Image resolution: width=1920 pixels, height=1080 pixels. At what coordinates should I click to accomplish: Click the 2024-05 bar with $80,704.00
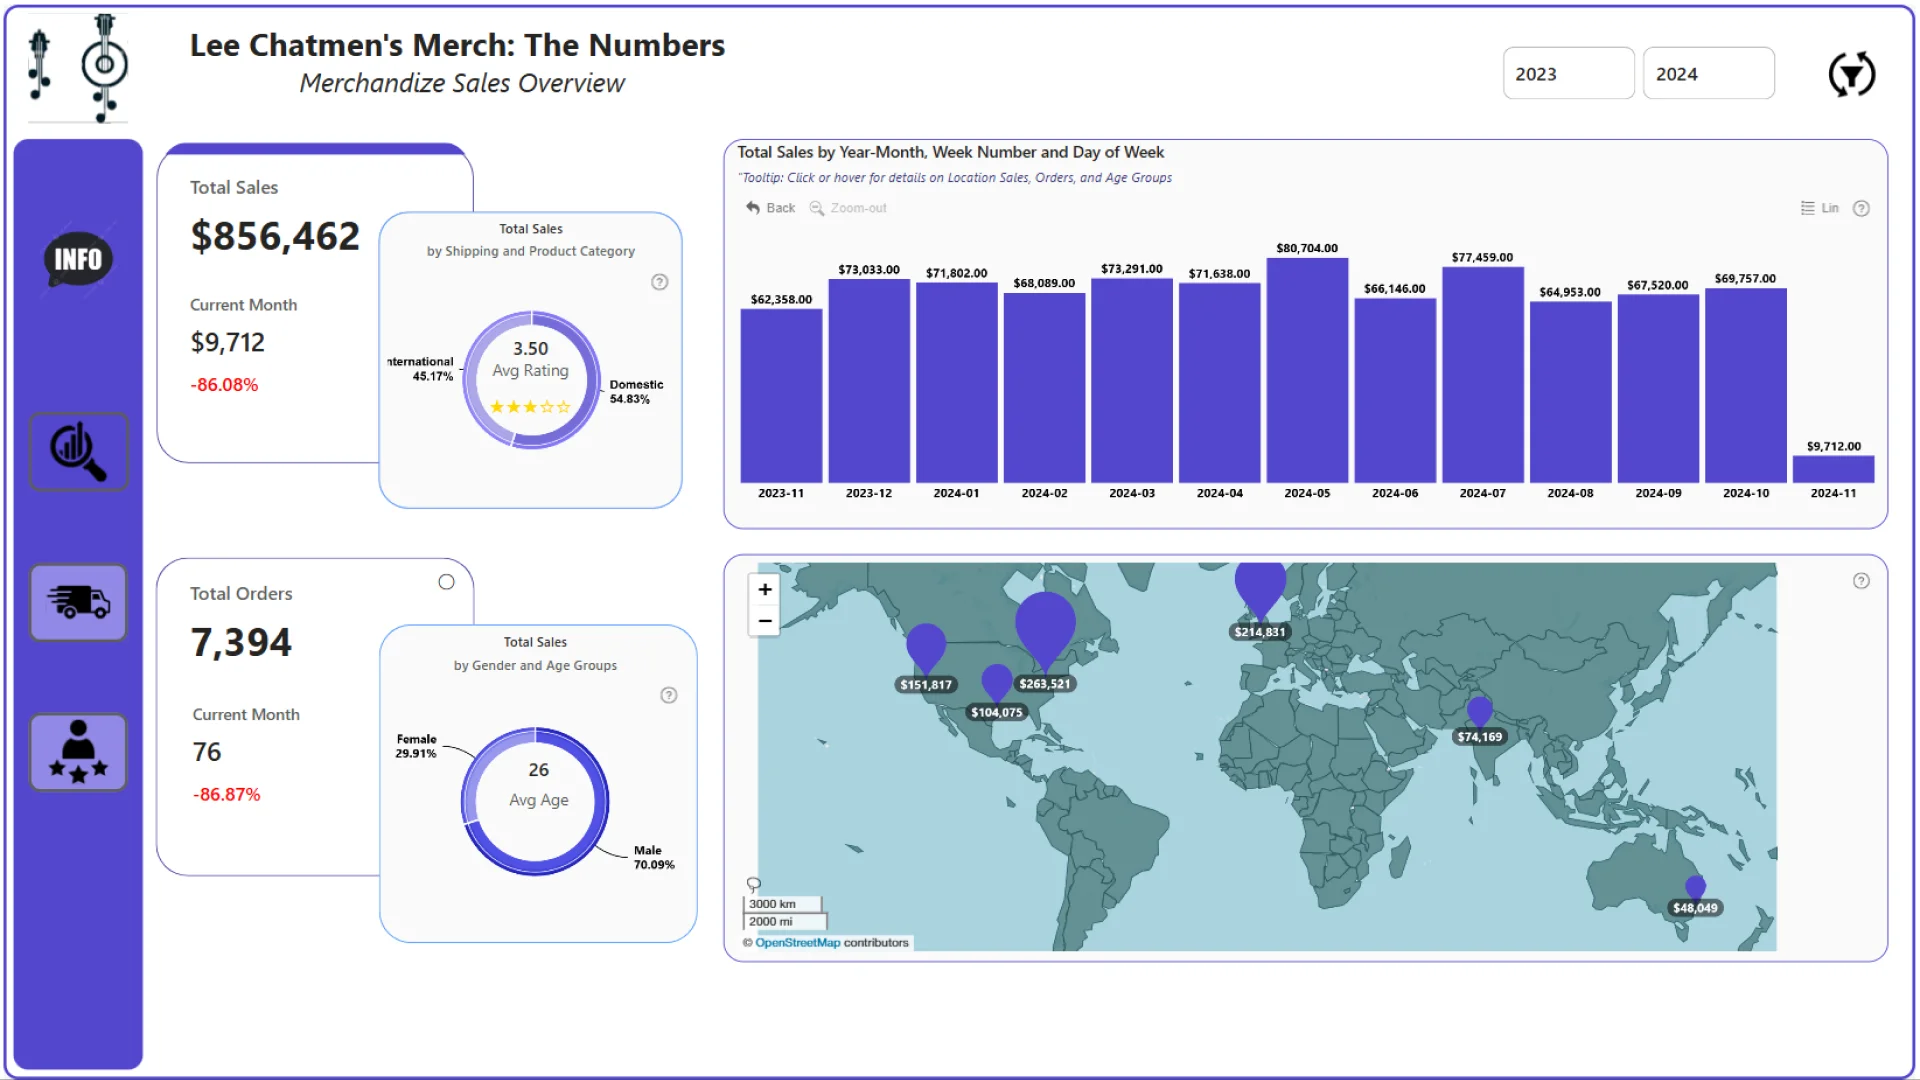tap(1307, 371)
